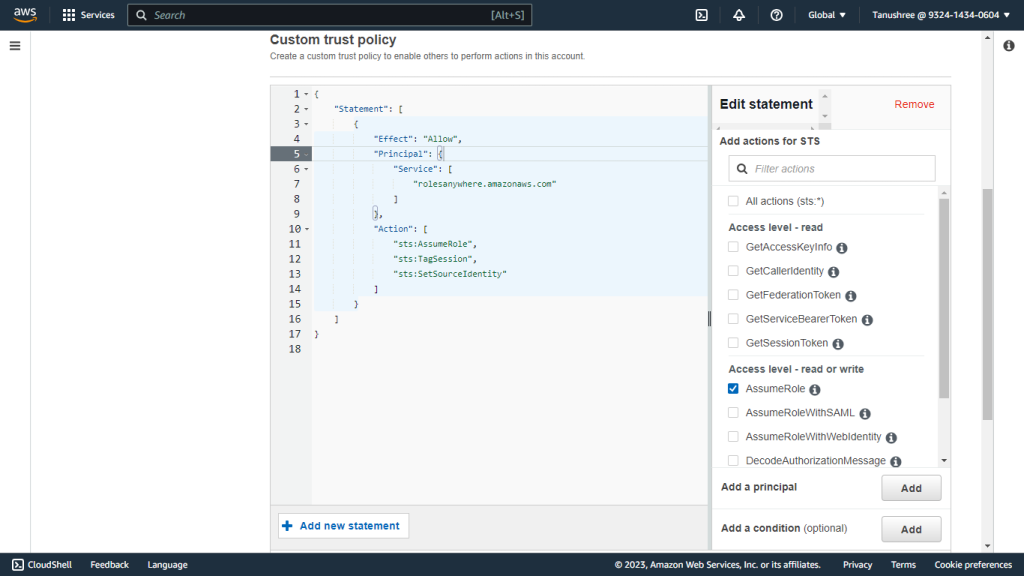
Task: Show info for GetServiceBearerToken action
Action: 867,320
